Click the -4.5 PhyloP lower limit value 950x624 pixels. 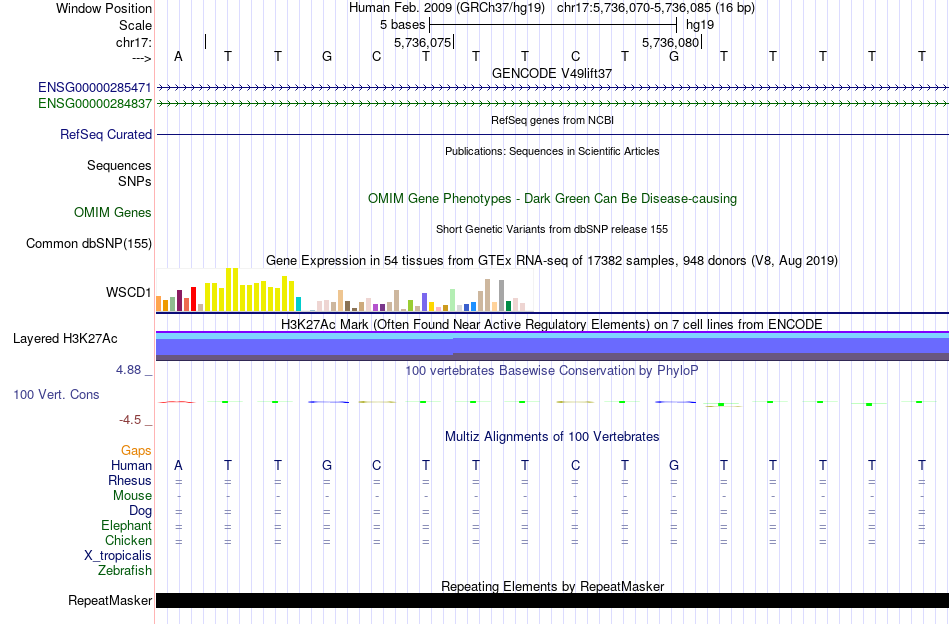(x=130, y=420)
